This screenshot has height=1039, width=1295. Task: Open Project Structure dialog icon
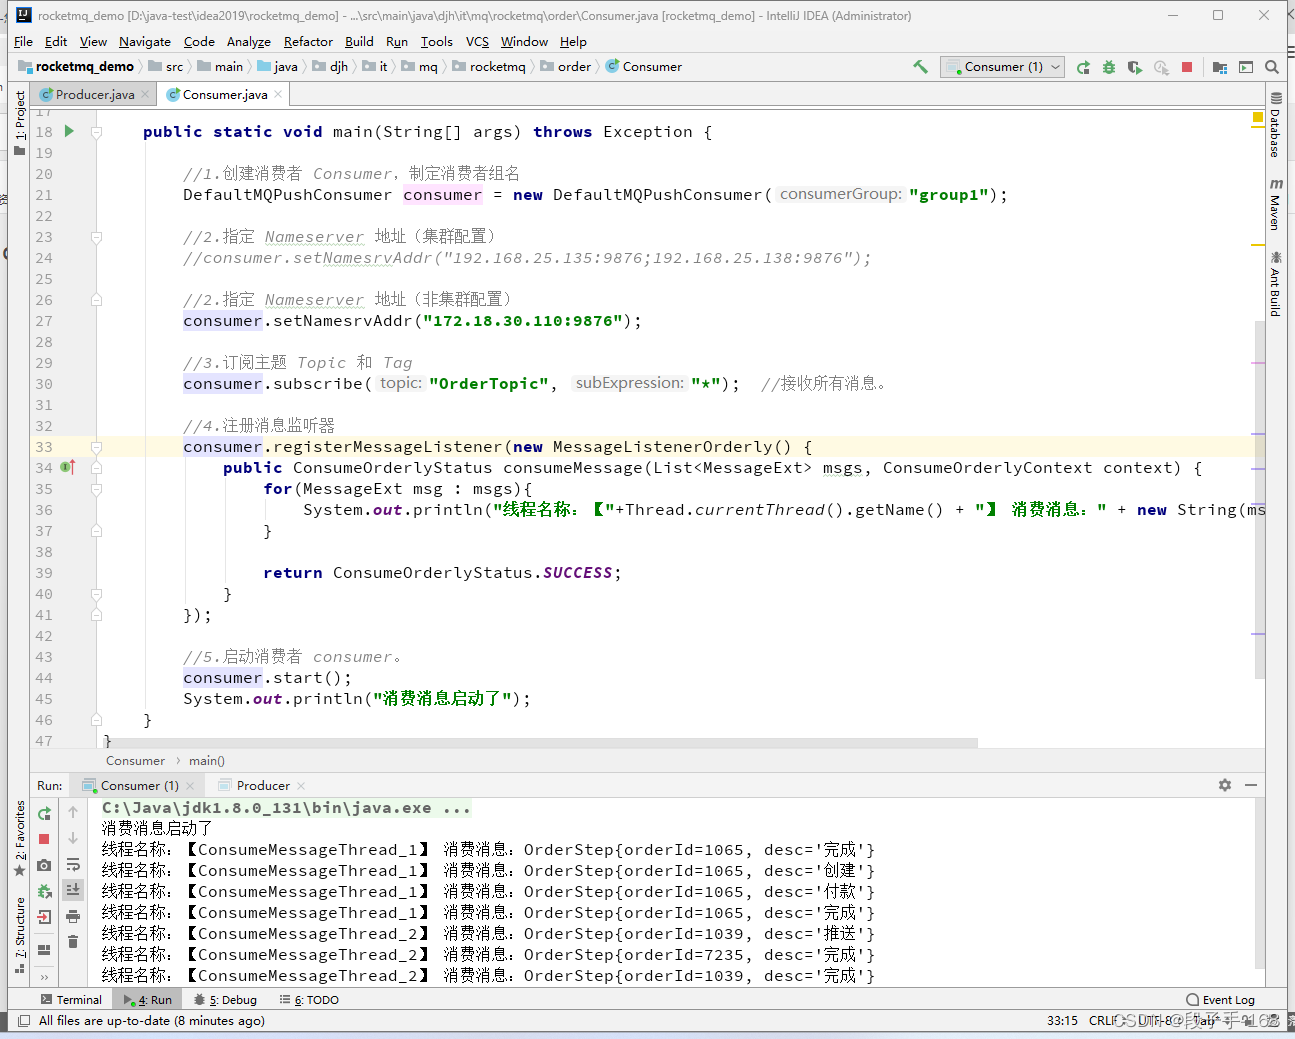click(1220, 67)
